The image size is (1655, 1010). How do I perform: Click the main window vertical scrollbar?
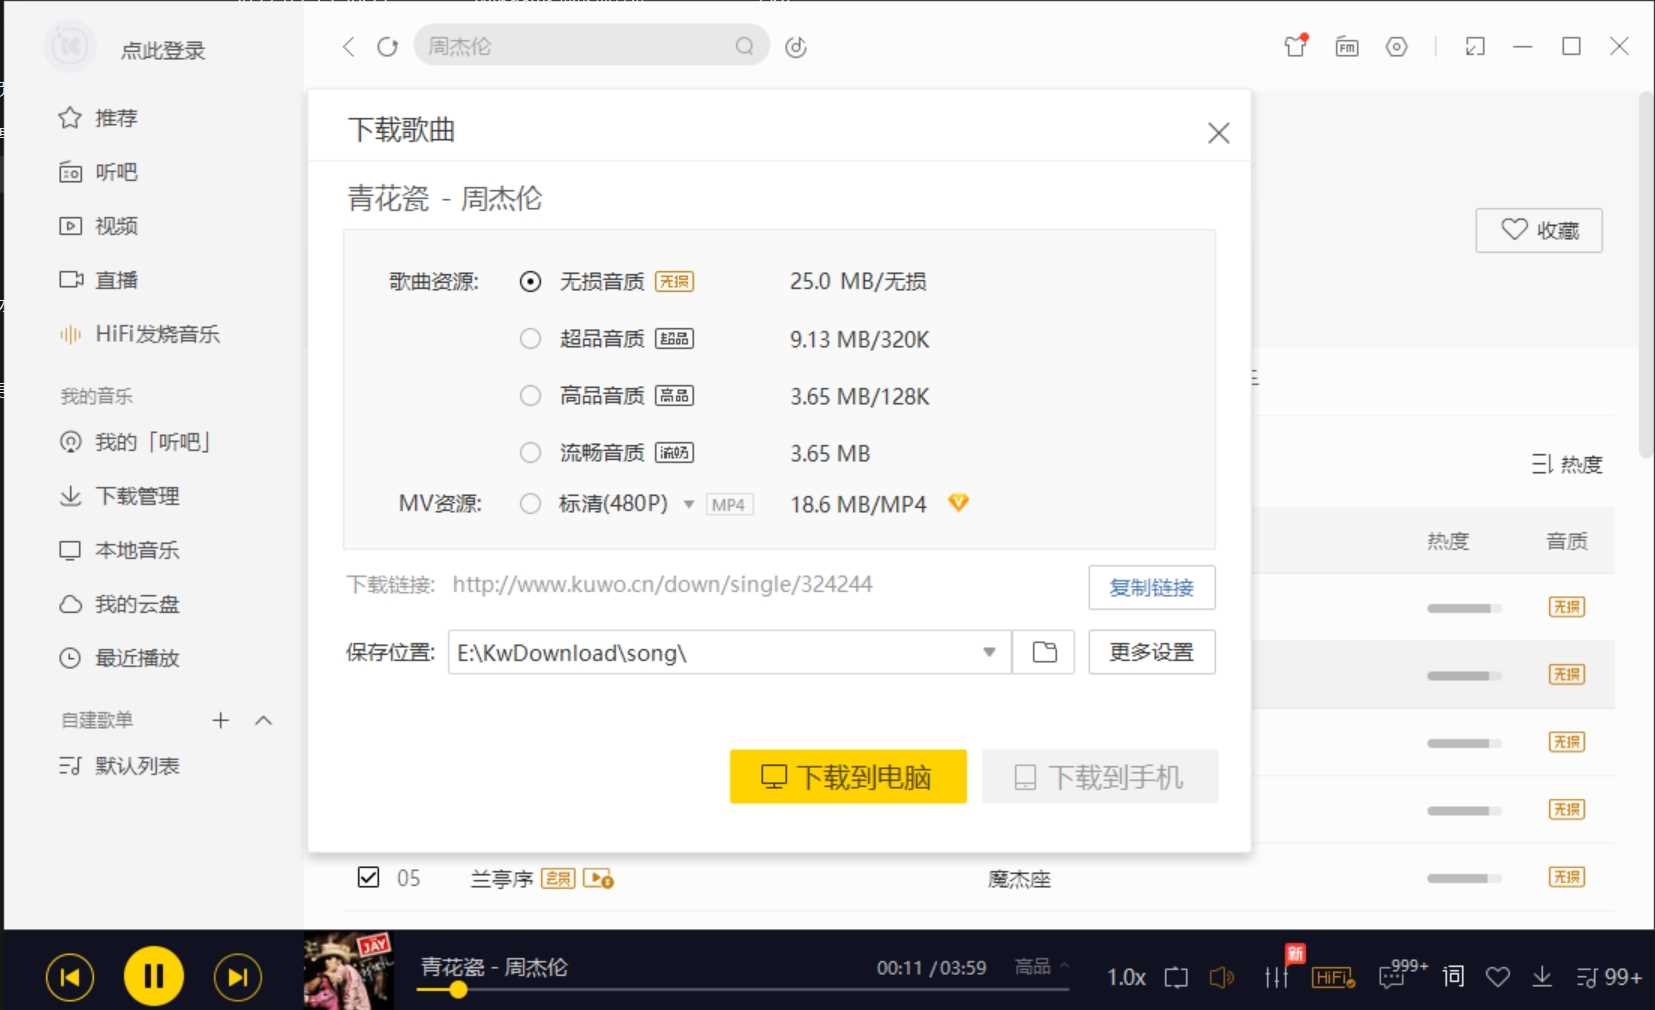pos(1646,275)
